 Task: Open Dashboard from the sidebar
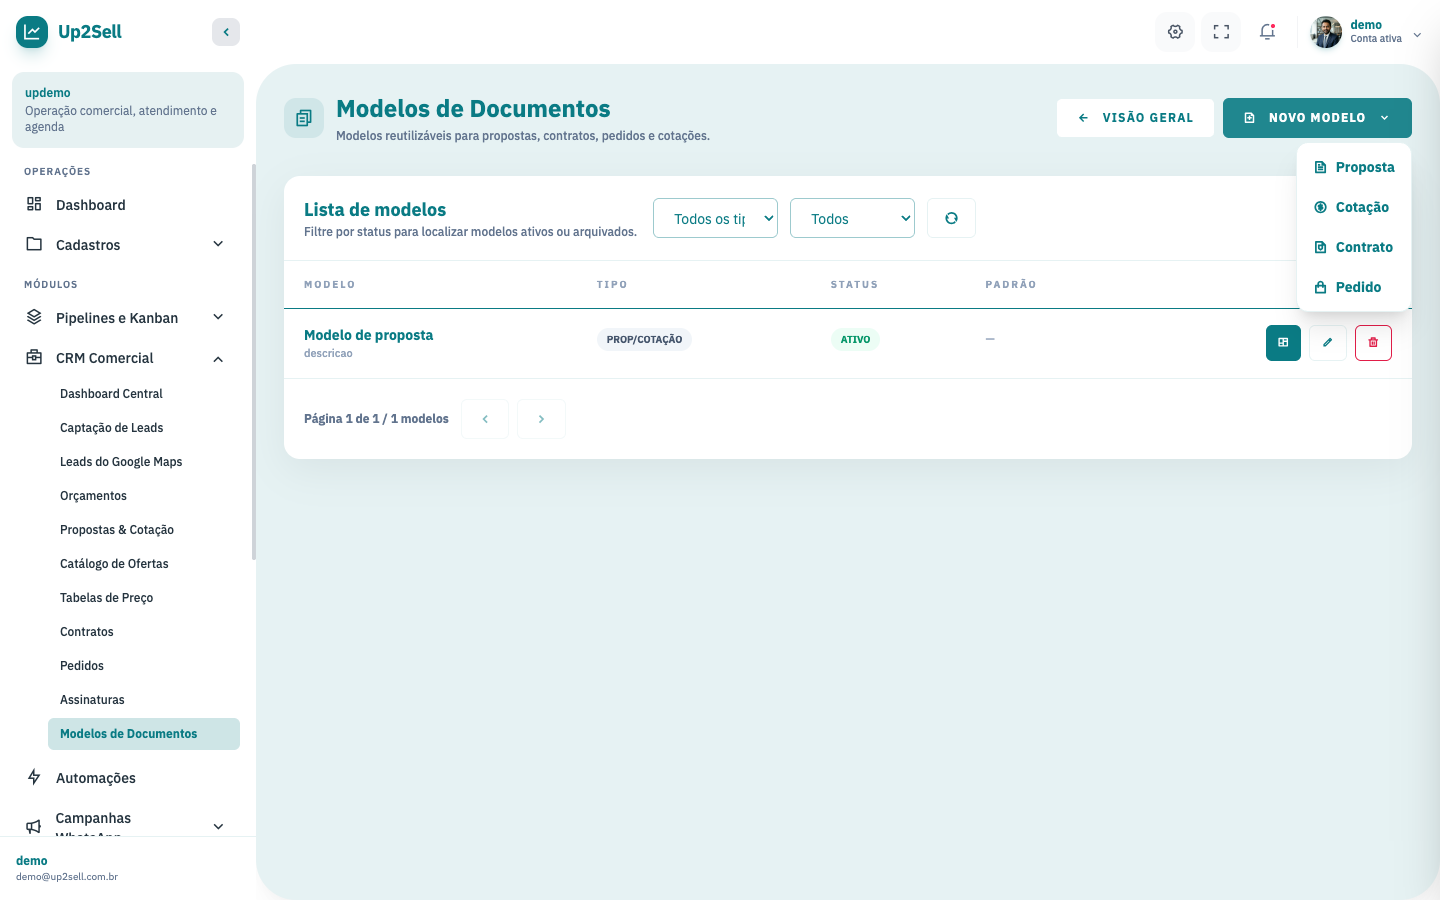pos(128,205)
